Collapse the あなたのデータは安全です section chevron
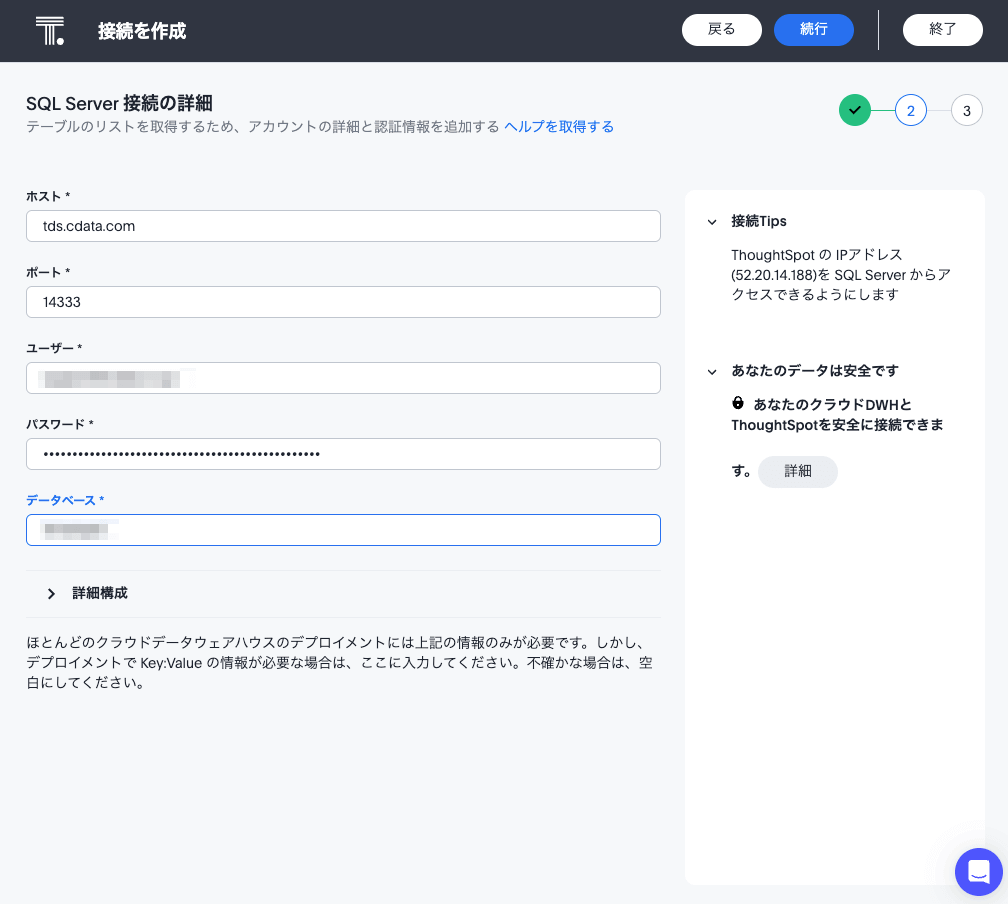 (x=712, y=372)
